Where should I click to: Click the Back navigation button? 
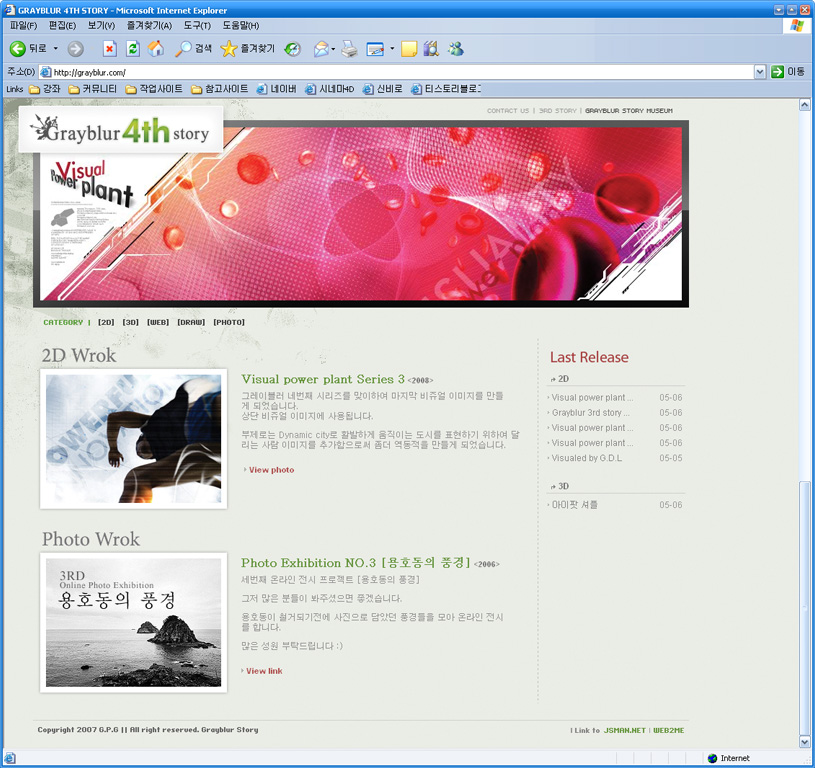(28, 48)
